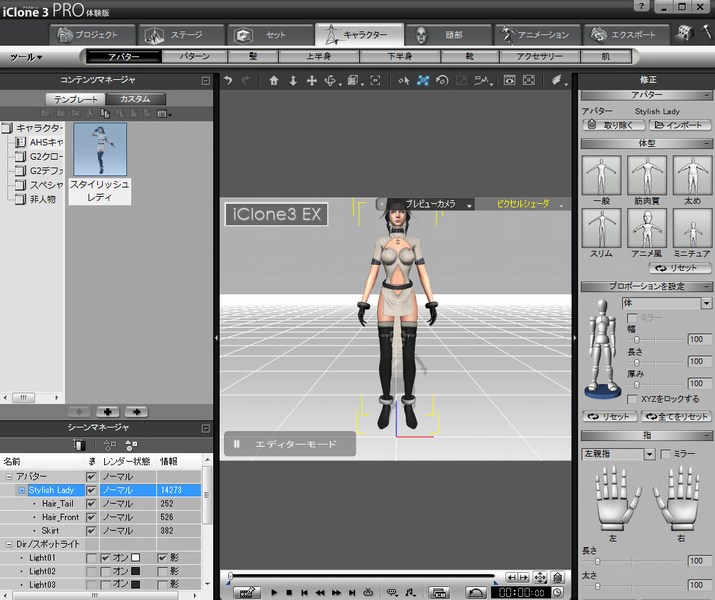Toggle visibility checkbox for Hair_Tail
The width and height of the screenshot is (715, 600).
pos(91,504)
